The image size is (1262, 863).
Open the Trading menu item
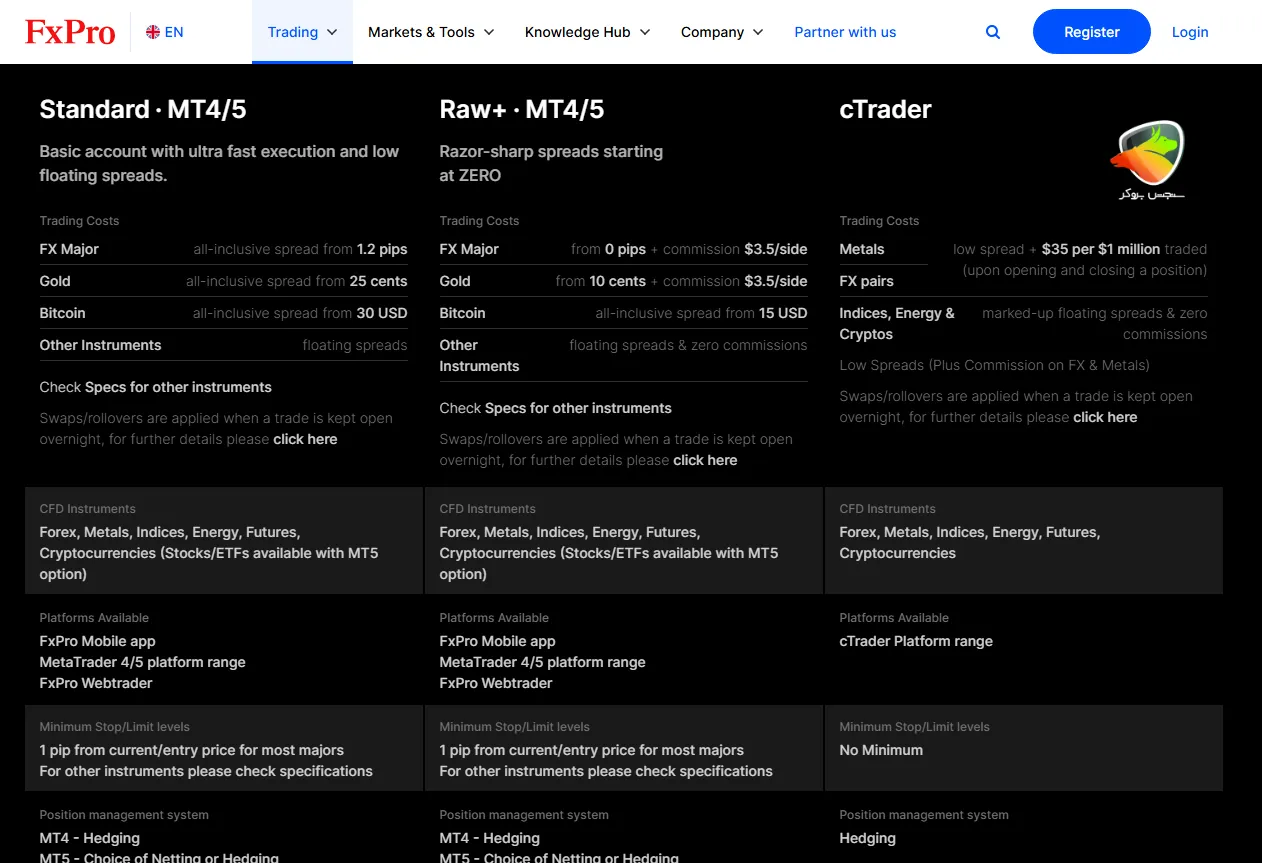(x=292, y=32)
